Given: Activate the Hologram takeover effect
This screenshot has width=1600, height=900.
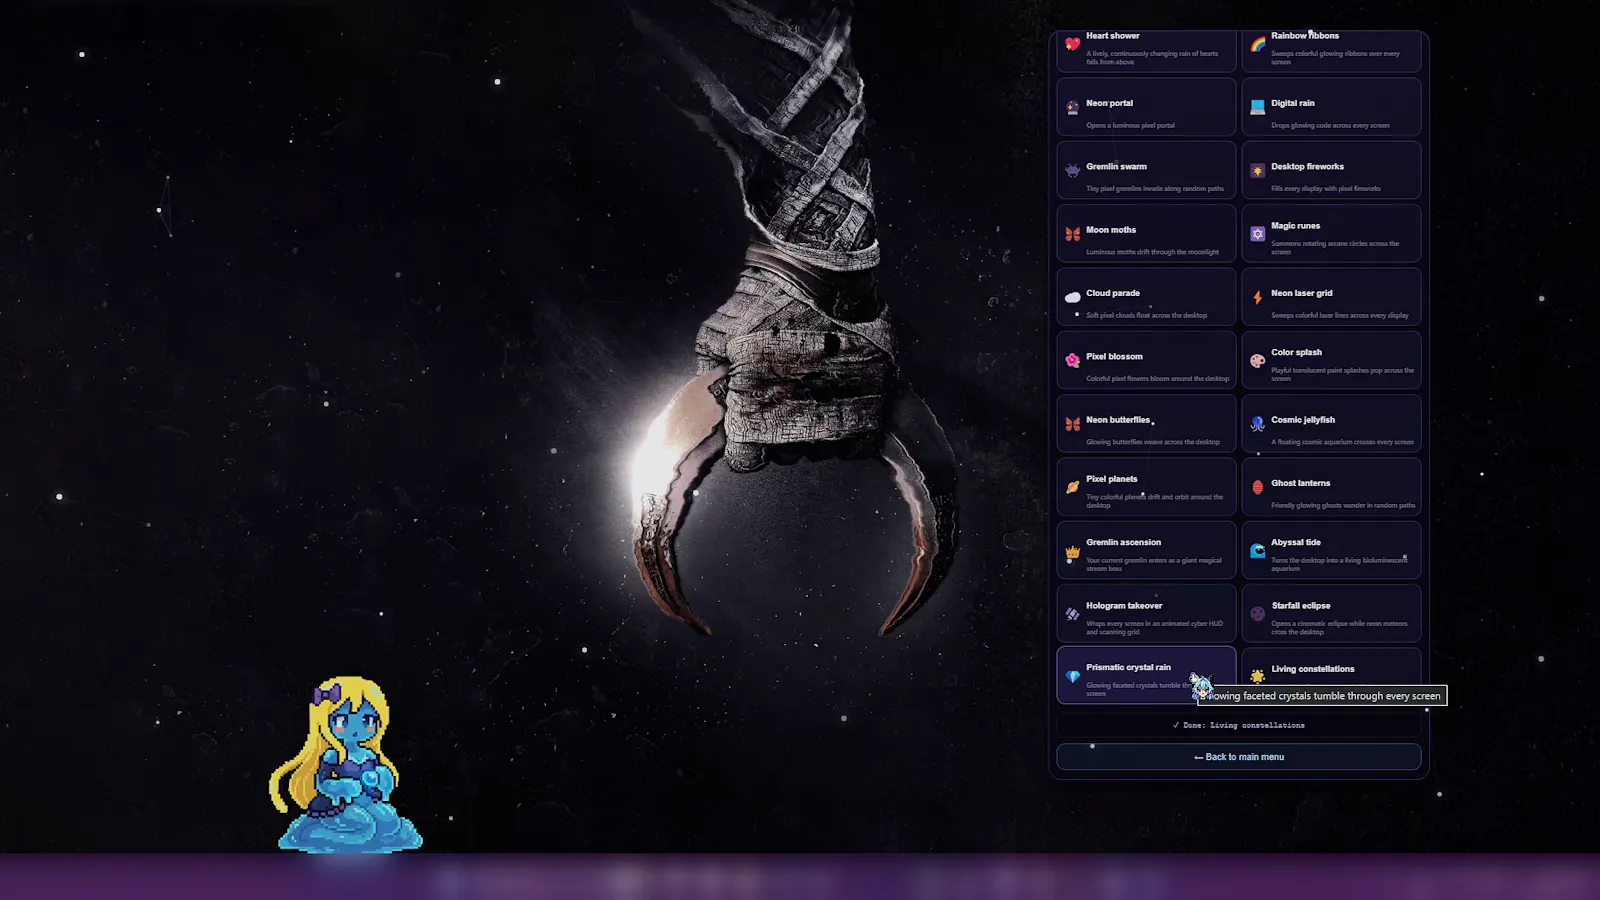Looking at the screenshot, I should point(1146,614).
